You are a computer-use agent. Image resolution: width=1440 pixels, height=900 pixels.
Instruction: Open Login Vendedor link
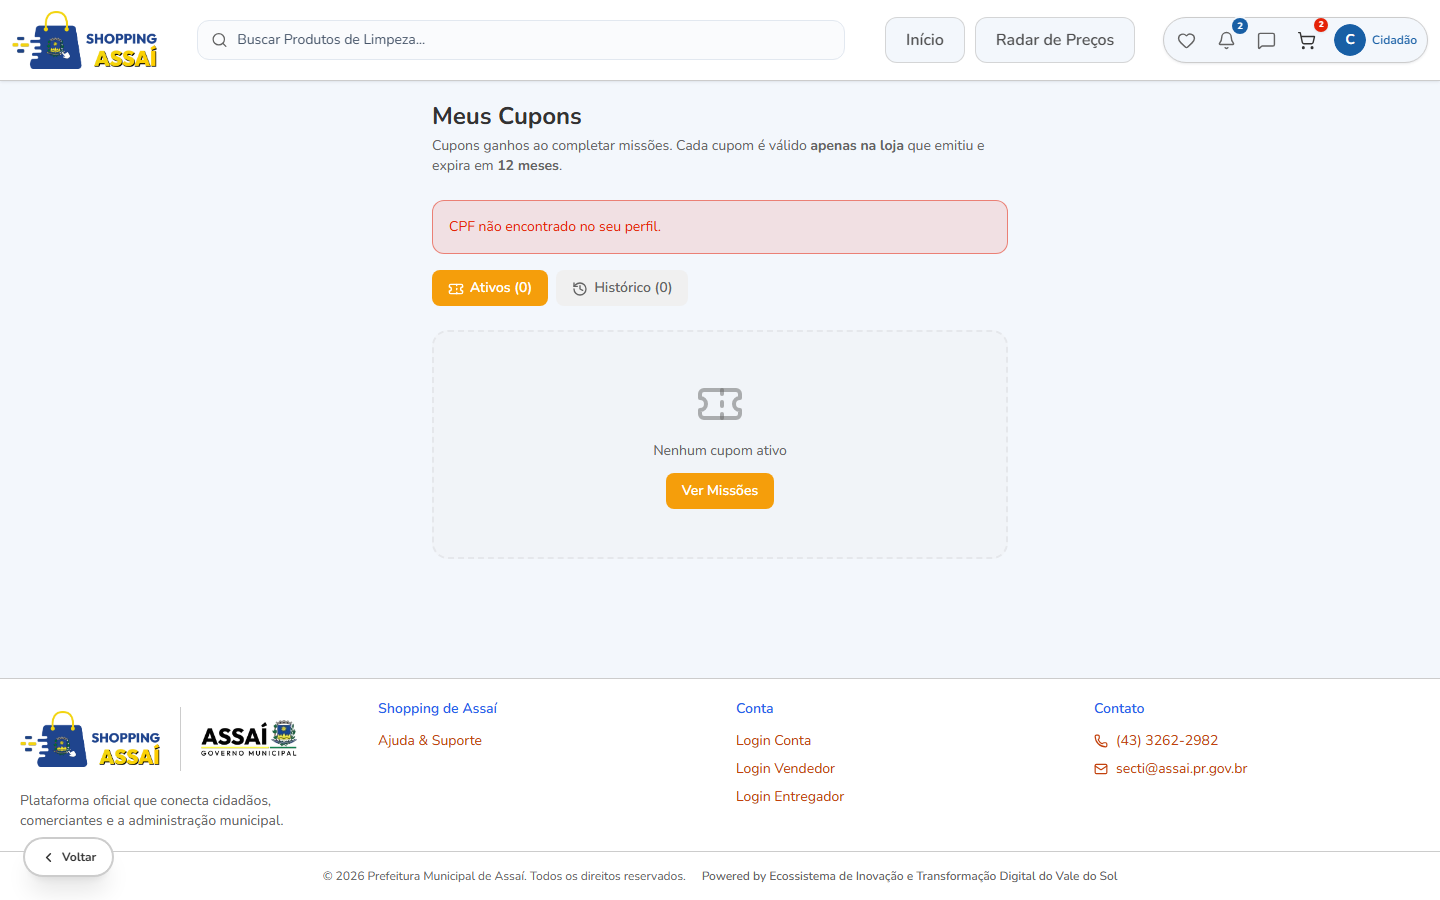coord(785,769)
